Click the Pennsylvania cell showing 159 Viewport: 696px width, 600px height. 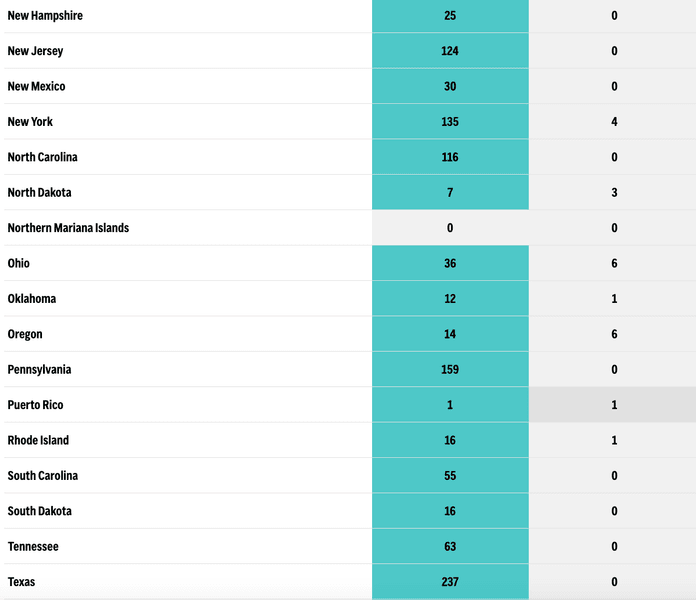(x=450, y=370)
